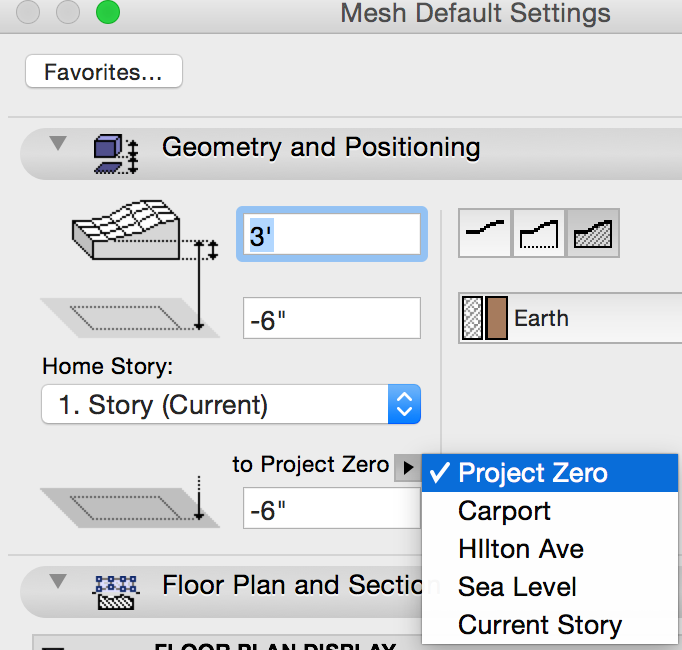The width and height of the screenshot is (682, 650).
Task: Select Current Story in the popup menu
Action: click(x=540, y=625)
